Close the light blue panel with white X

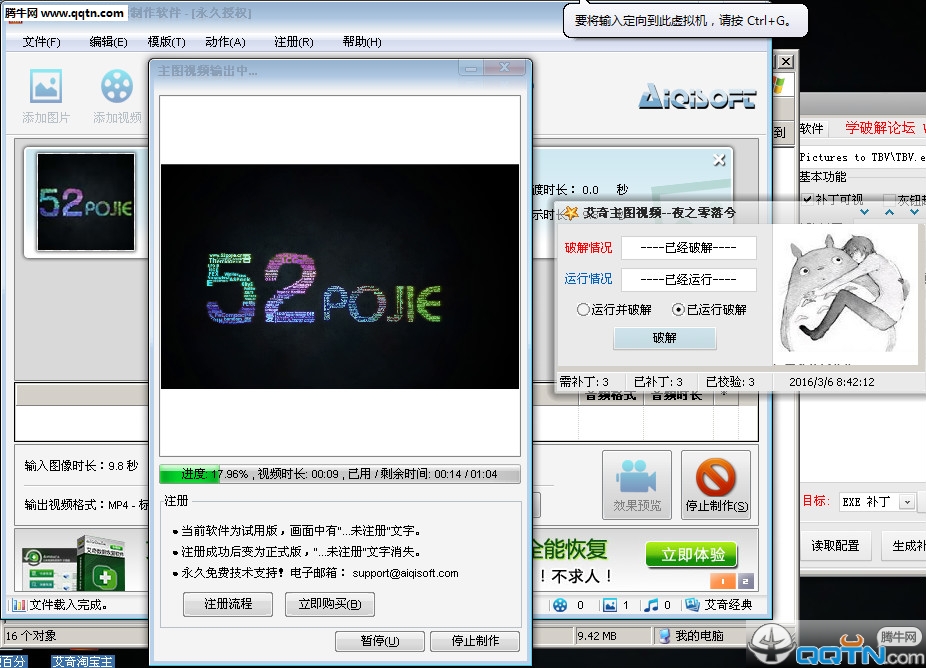click(719, 160)
